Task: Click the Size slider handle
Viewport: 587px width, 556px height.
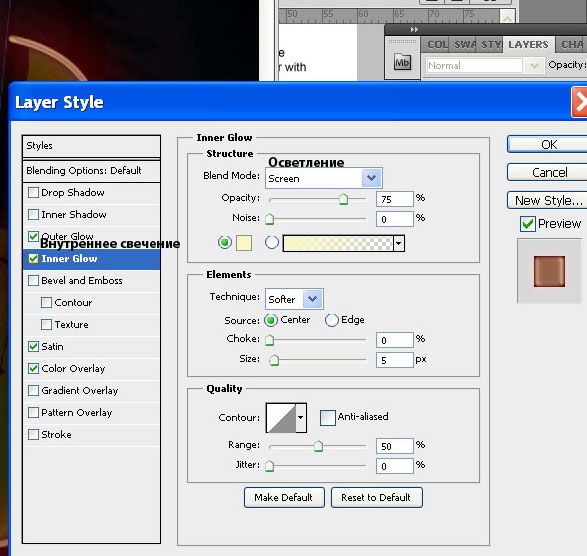Action: coord(274,360)
